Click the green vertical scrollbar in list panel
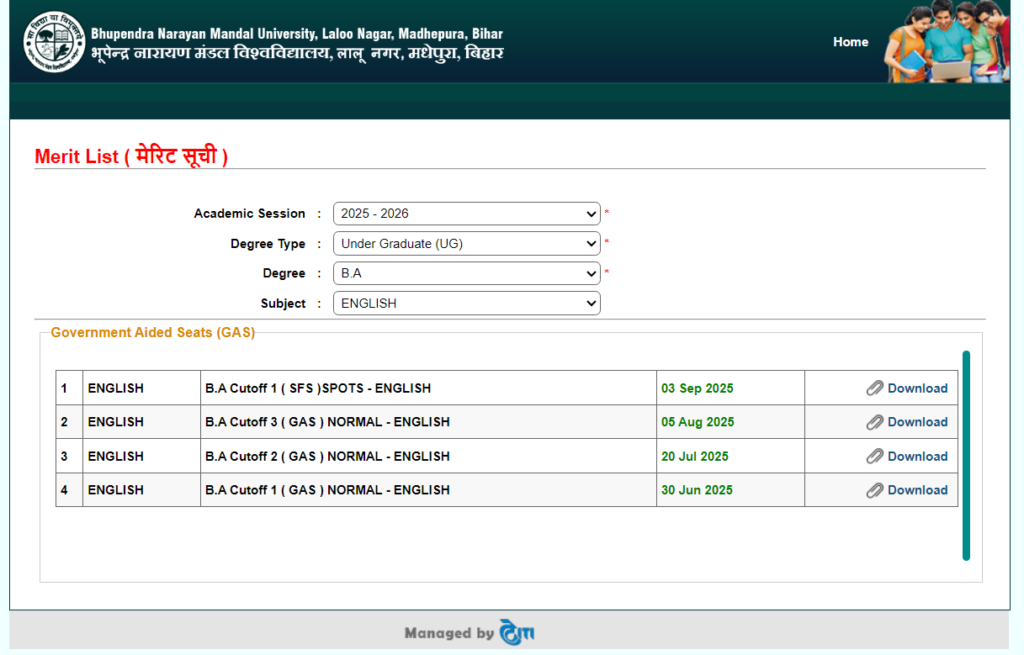 [966, 456]
